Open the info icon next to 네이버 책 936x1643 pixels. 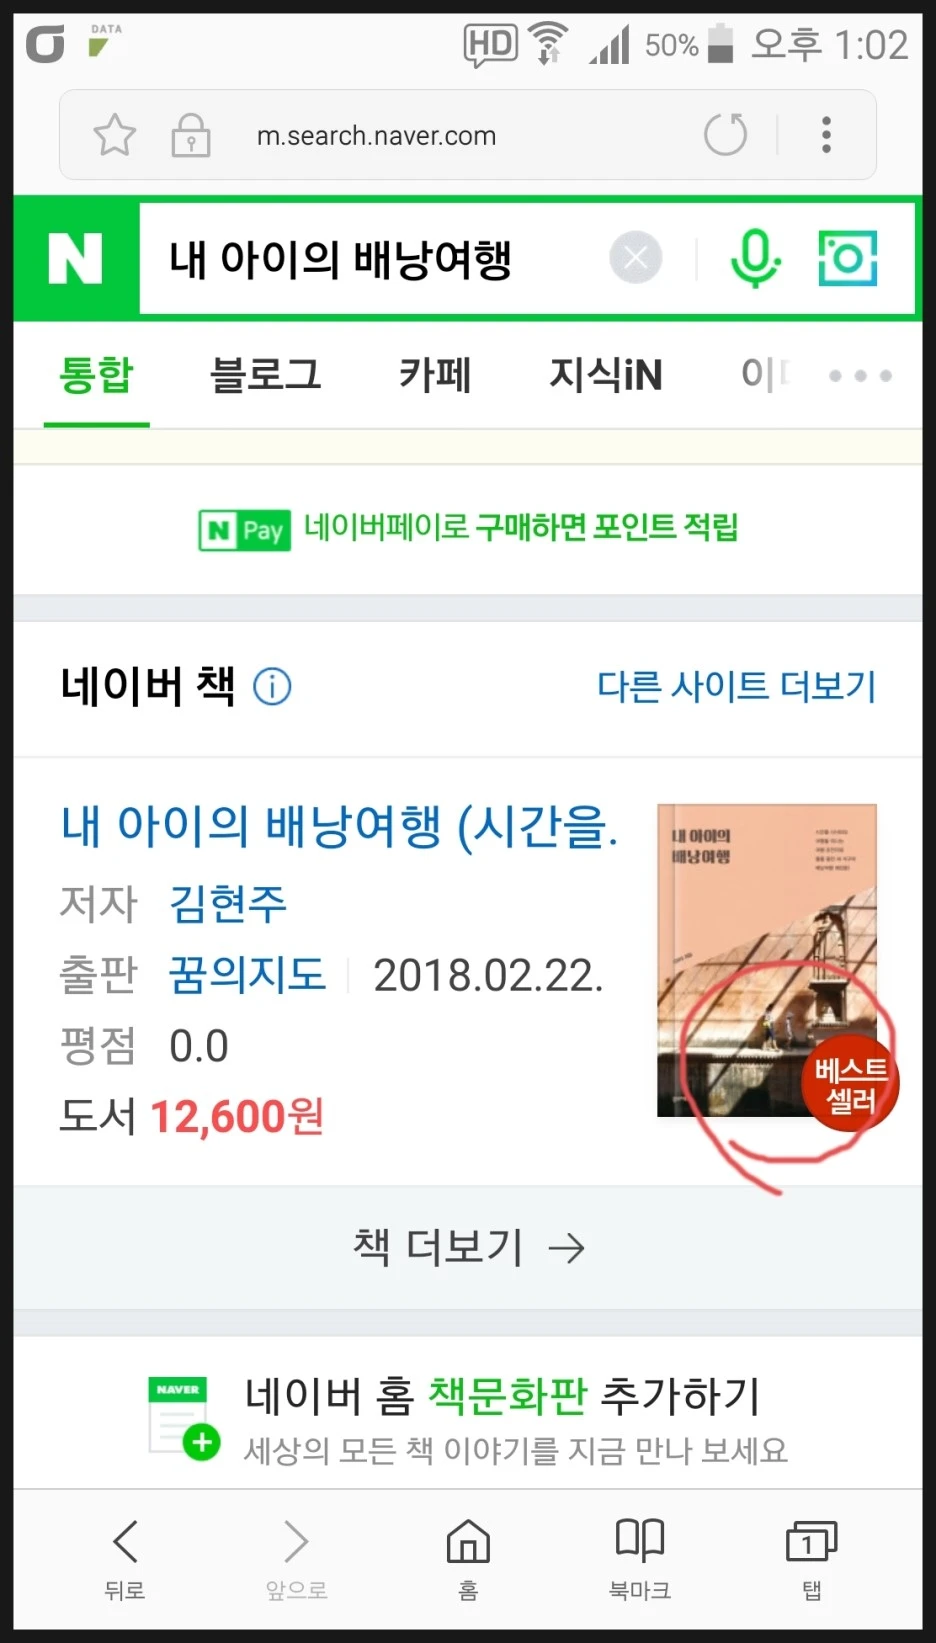[x=272, y=687]
